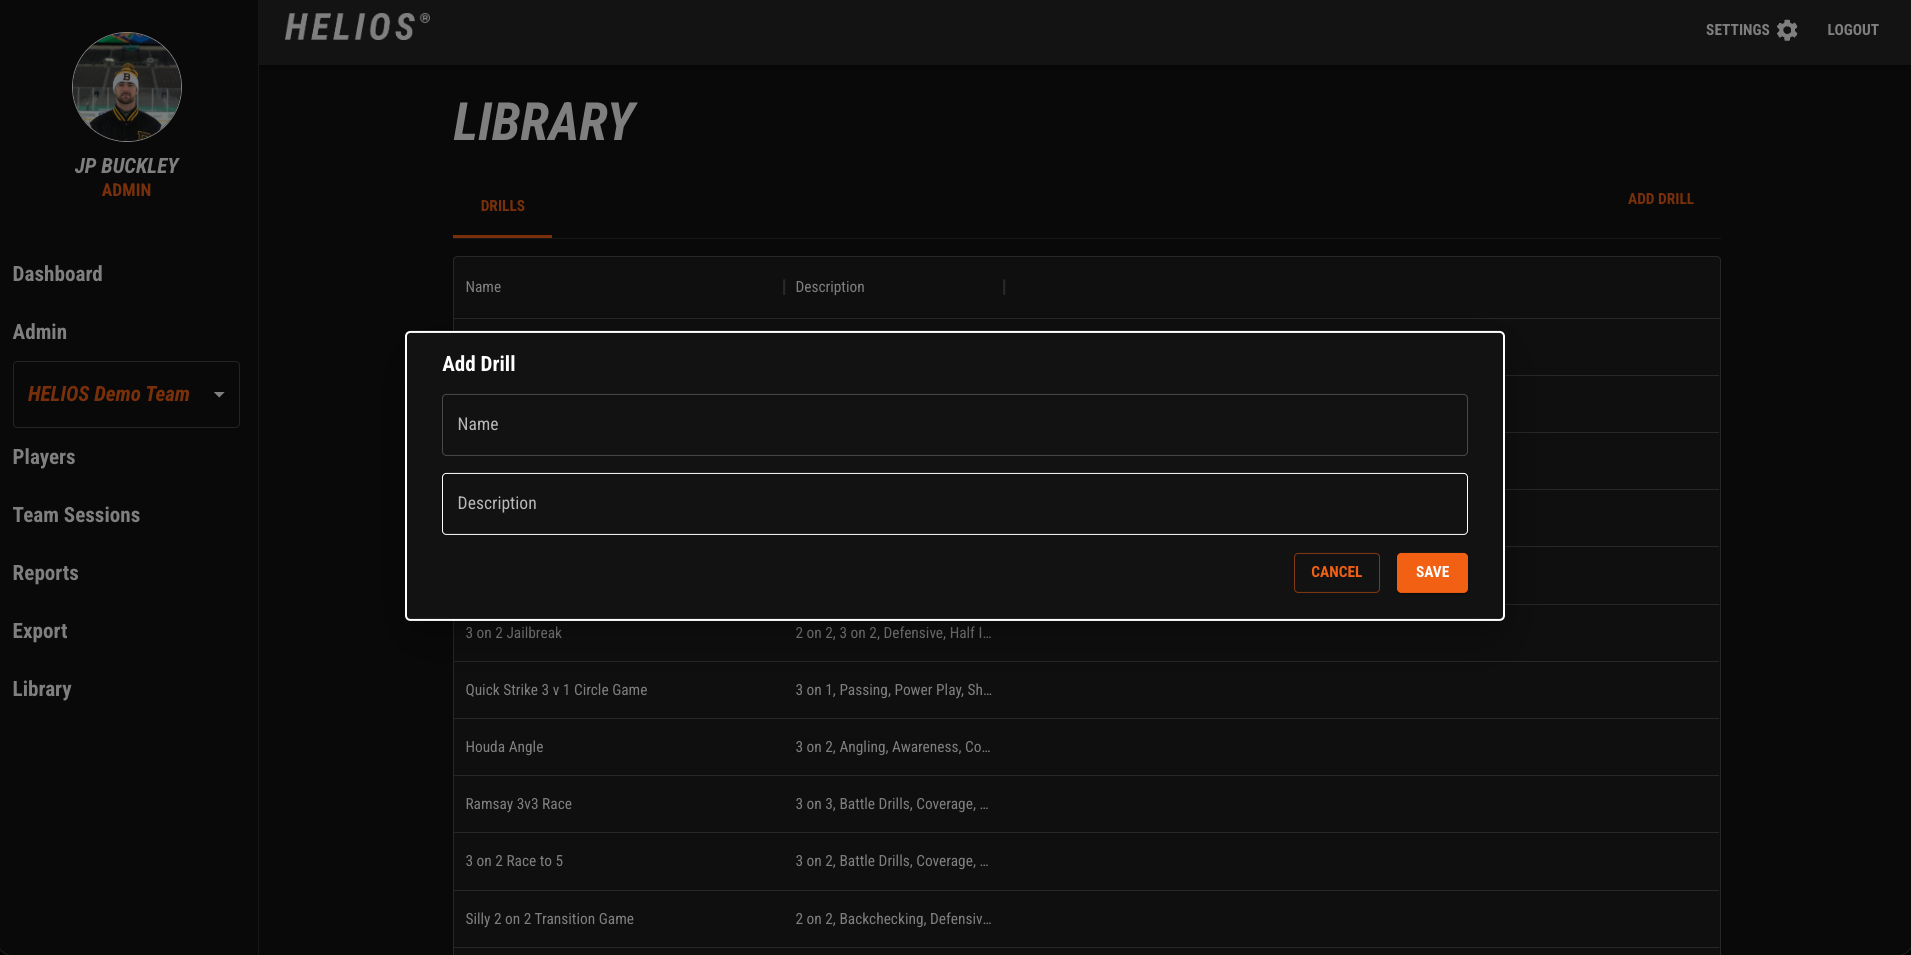1911x955 pixels.
Task: Click the JP Buckley profile avatar
Action: [127, 87]
